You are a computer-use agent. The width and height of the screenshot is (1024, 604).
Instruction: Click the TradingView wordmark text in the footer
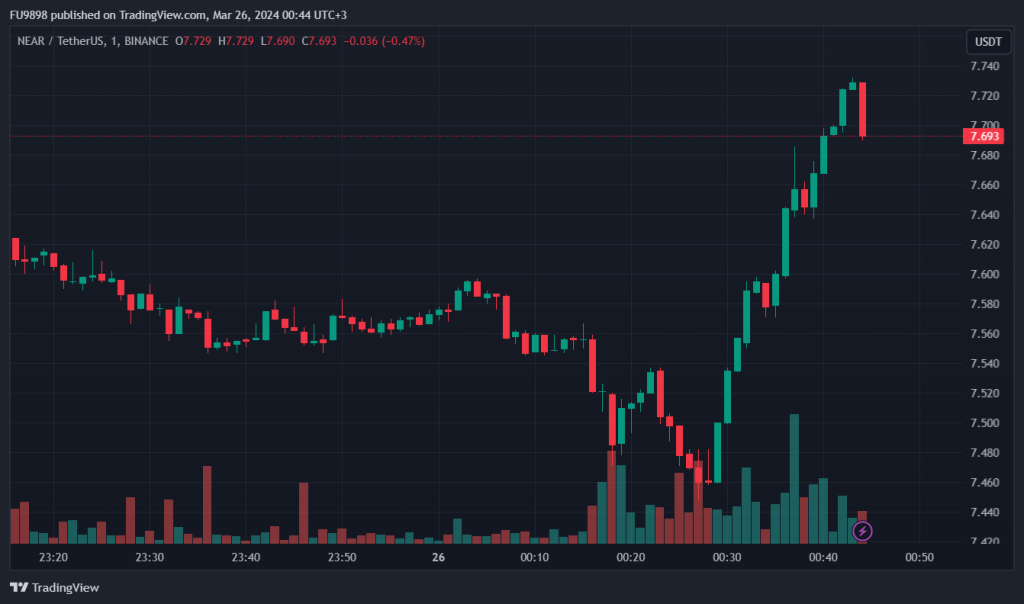pos(66,587)
